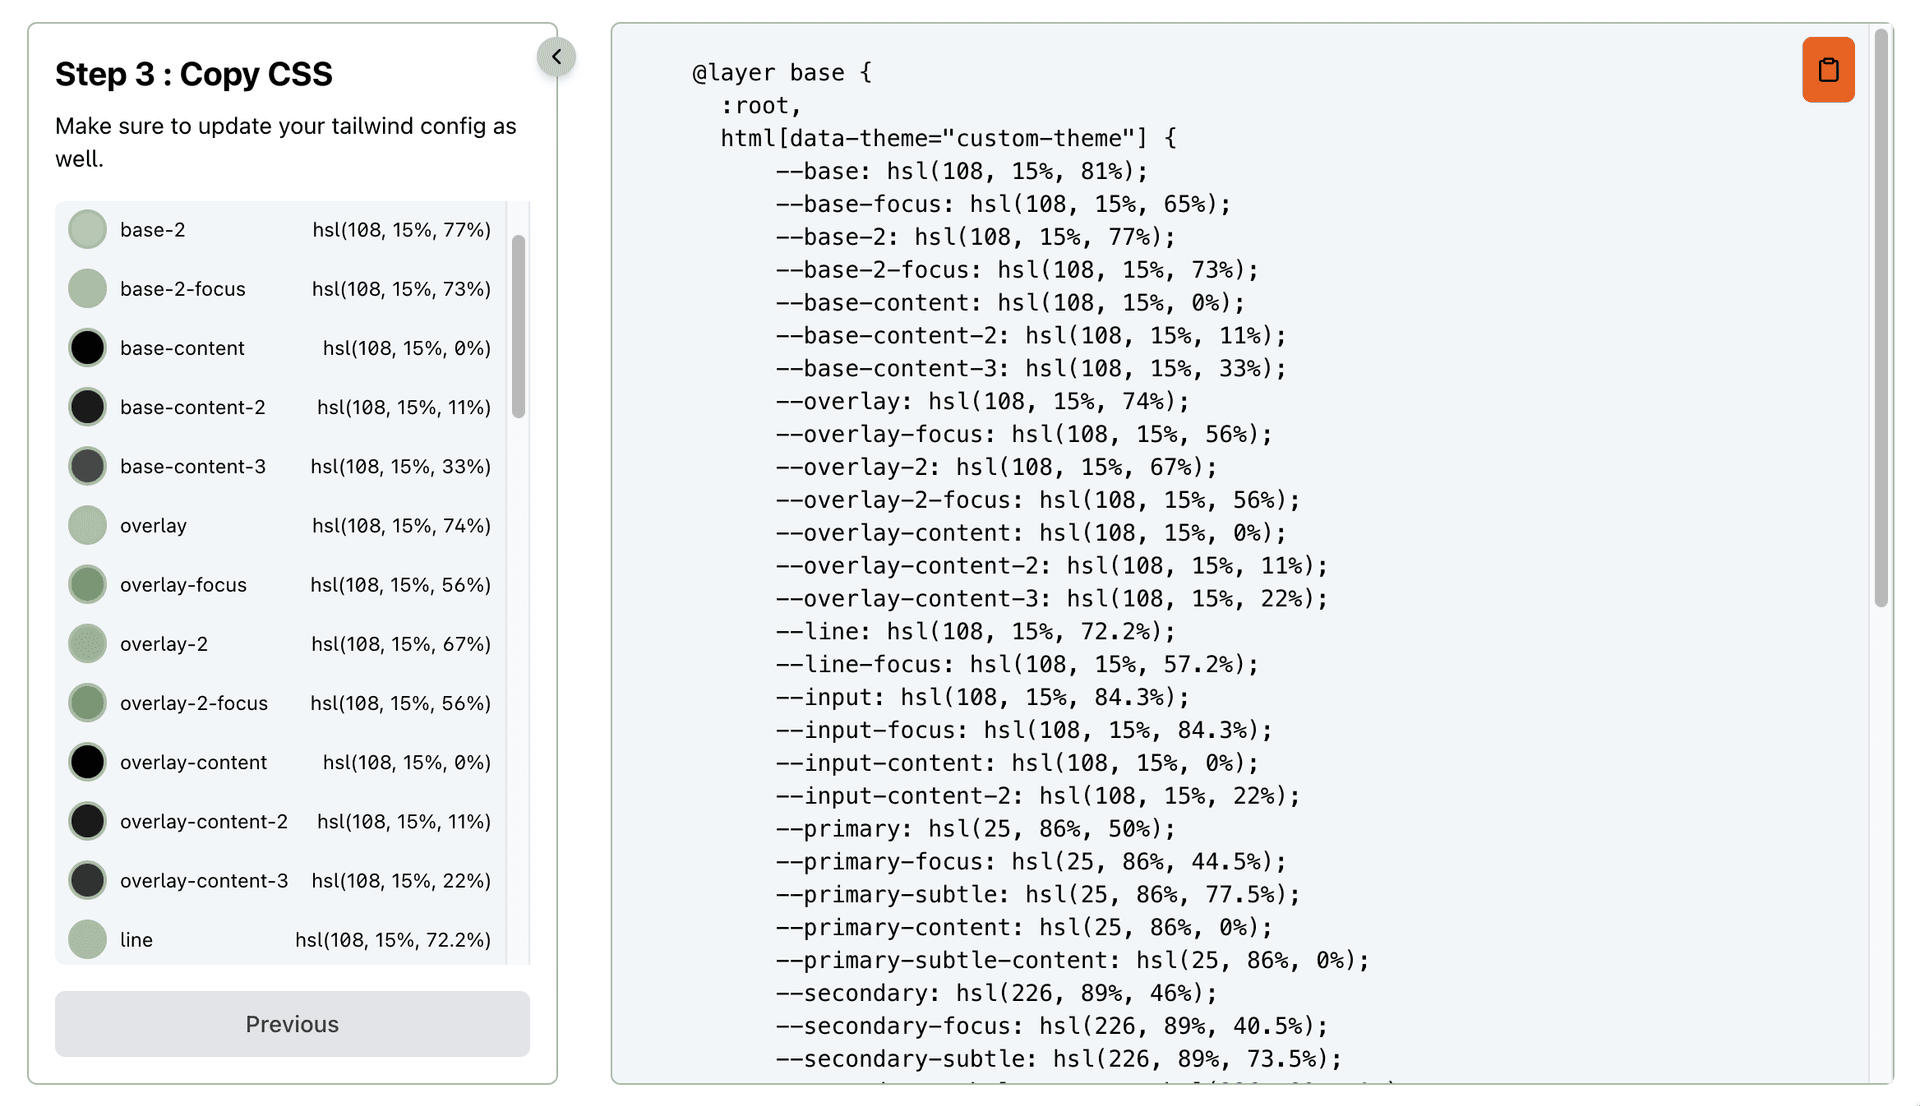Pick the black base-content swatch
This screenshot has width=1920, height=1106.
tap(88, 348)
